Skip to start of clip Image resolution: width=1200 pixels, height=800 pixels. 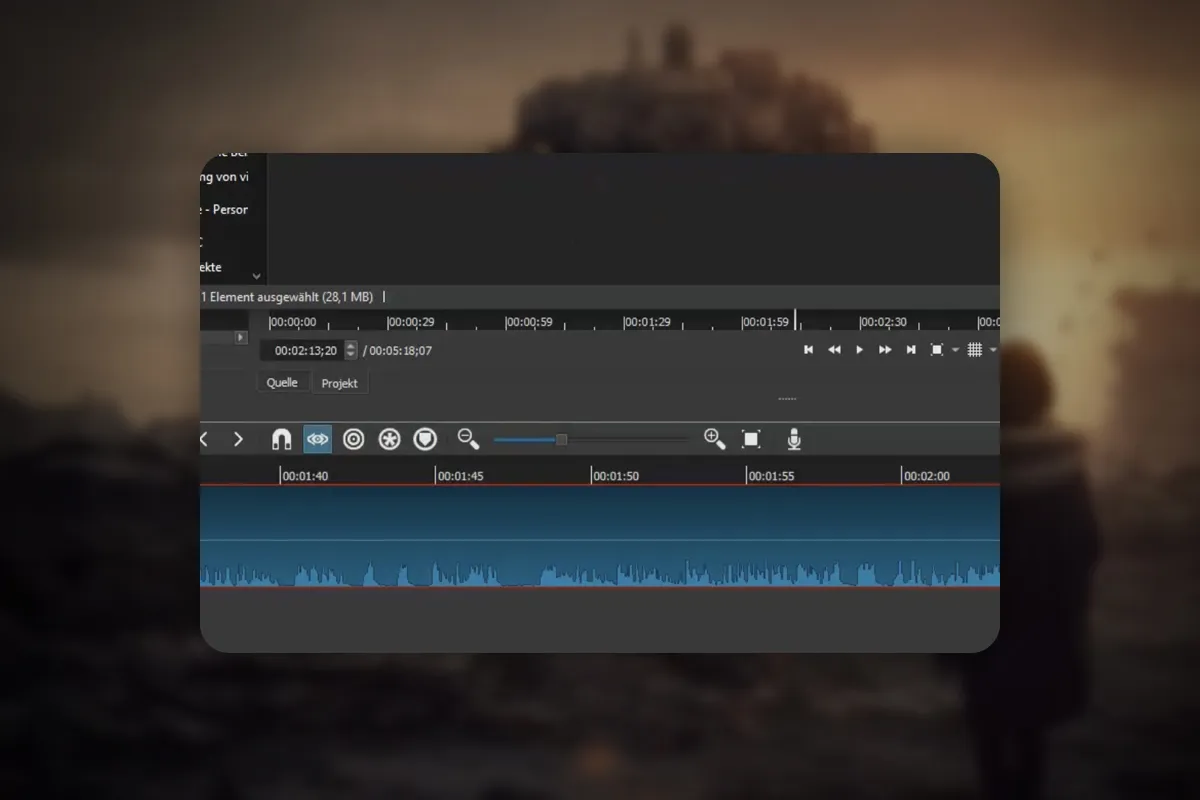tap(808, 350)
